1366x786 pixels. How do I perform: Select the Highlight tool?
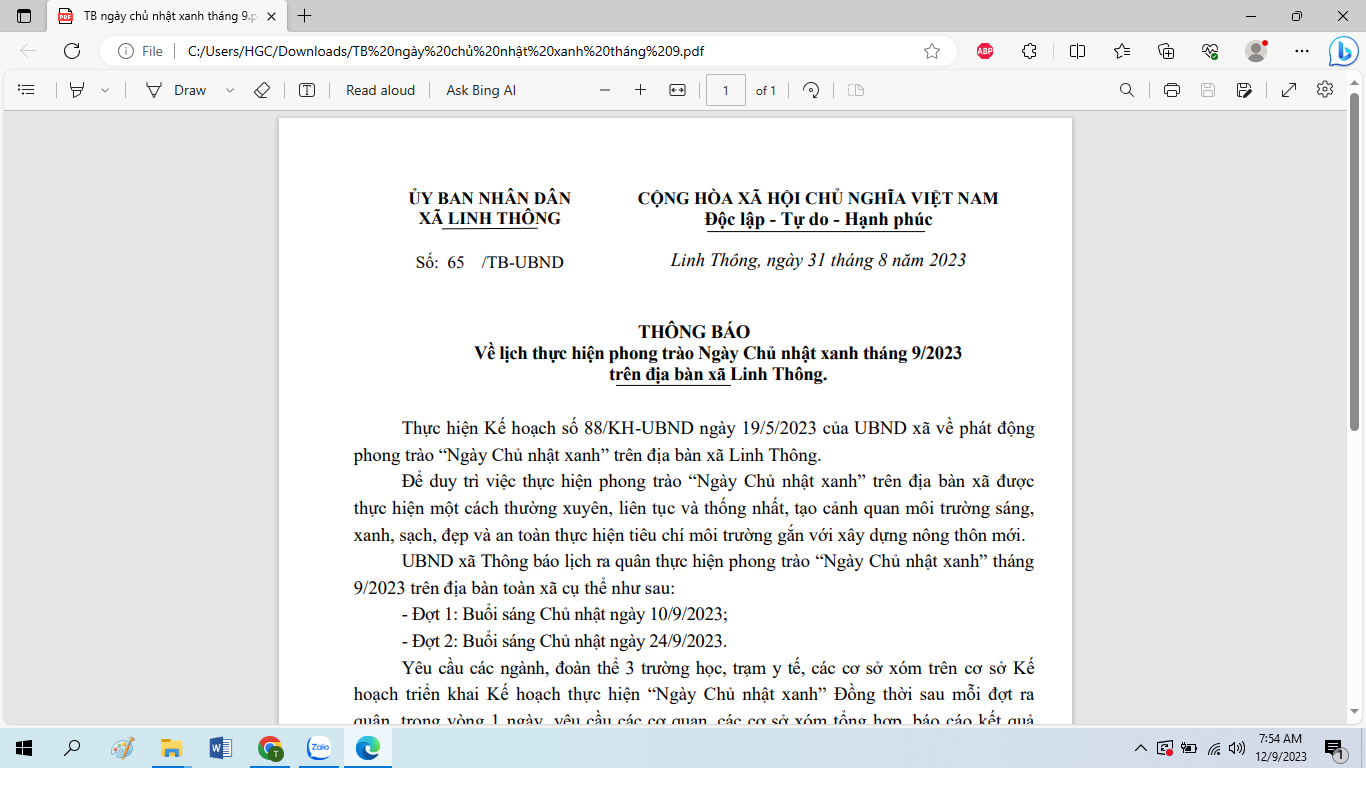(77, 90)
